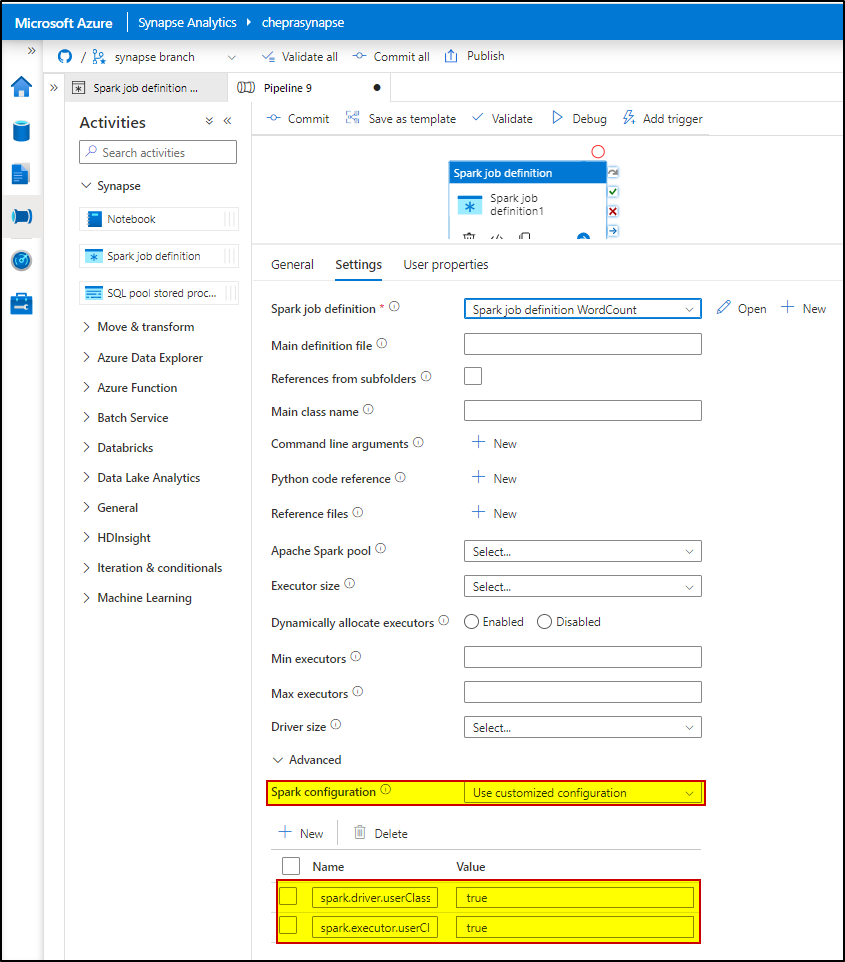Tick the select-all checkbox beside Name header

(x=291, y=866)
